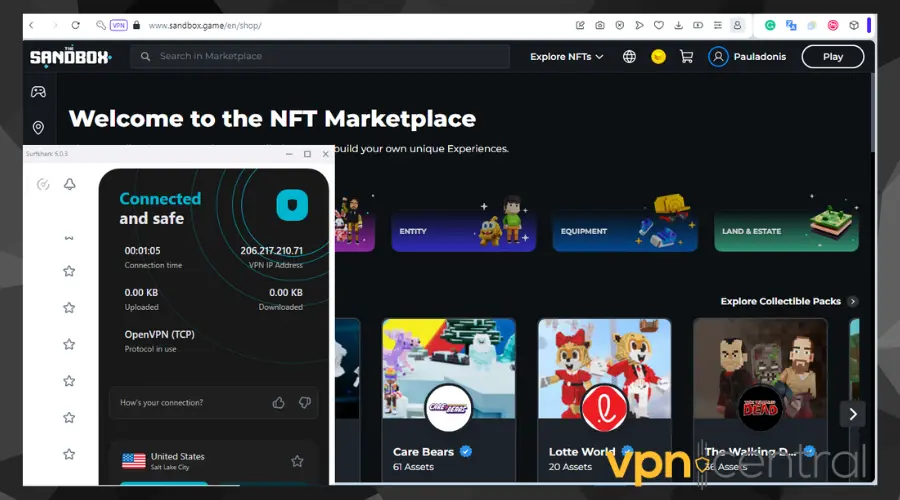Click the United States flag icon

[134, 461]
